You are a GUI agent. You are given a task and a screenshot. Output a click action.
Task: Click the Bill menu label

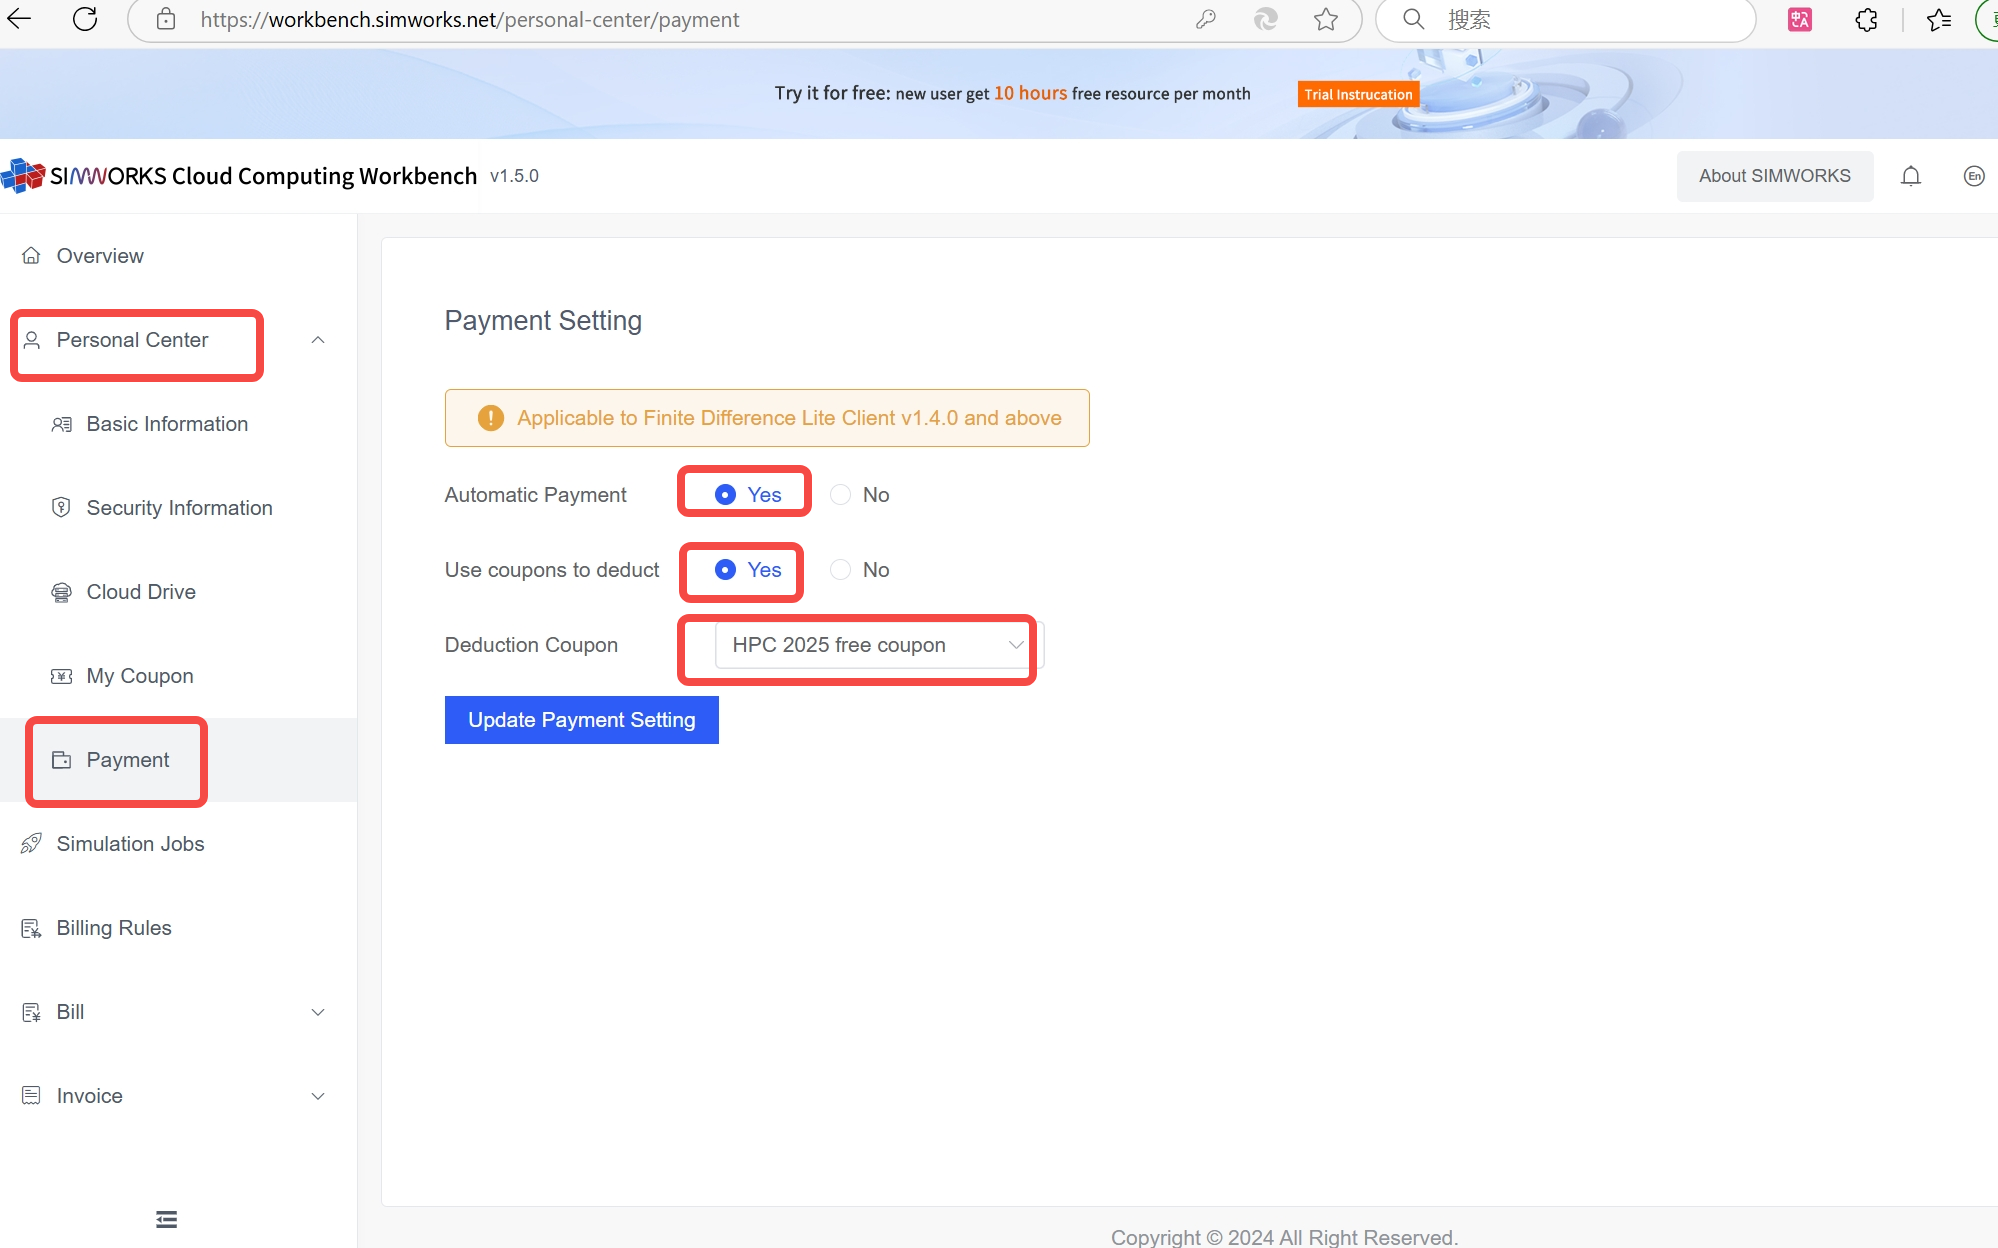pyautogui.click(x=70, y=1012)
